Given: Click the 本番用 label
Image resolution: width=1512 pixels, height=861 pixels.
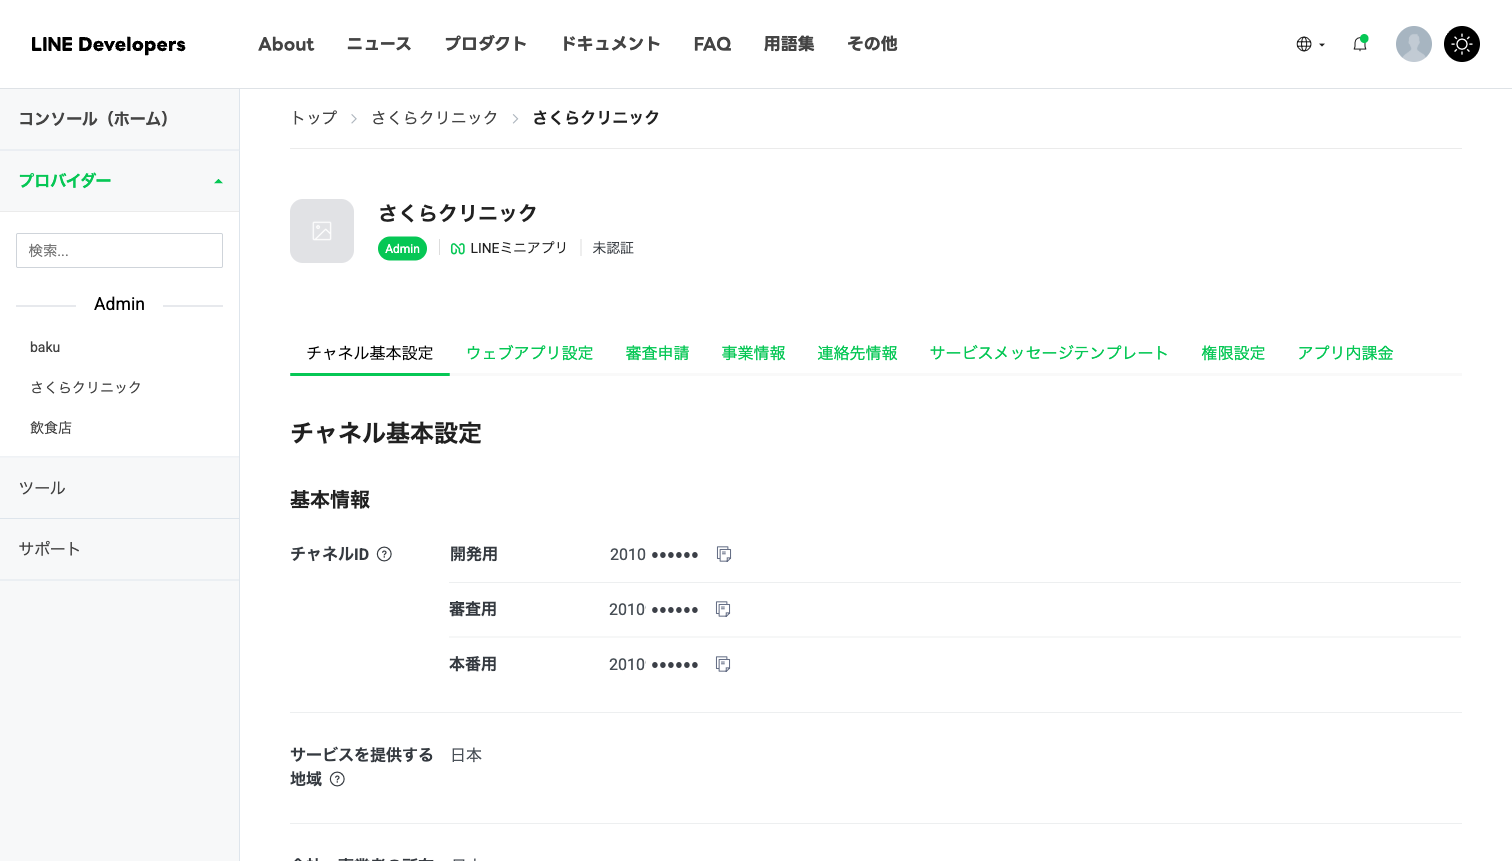Looking at the screenshot, I should [473, 664].
